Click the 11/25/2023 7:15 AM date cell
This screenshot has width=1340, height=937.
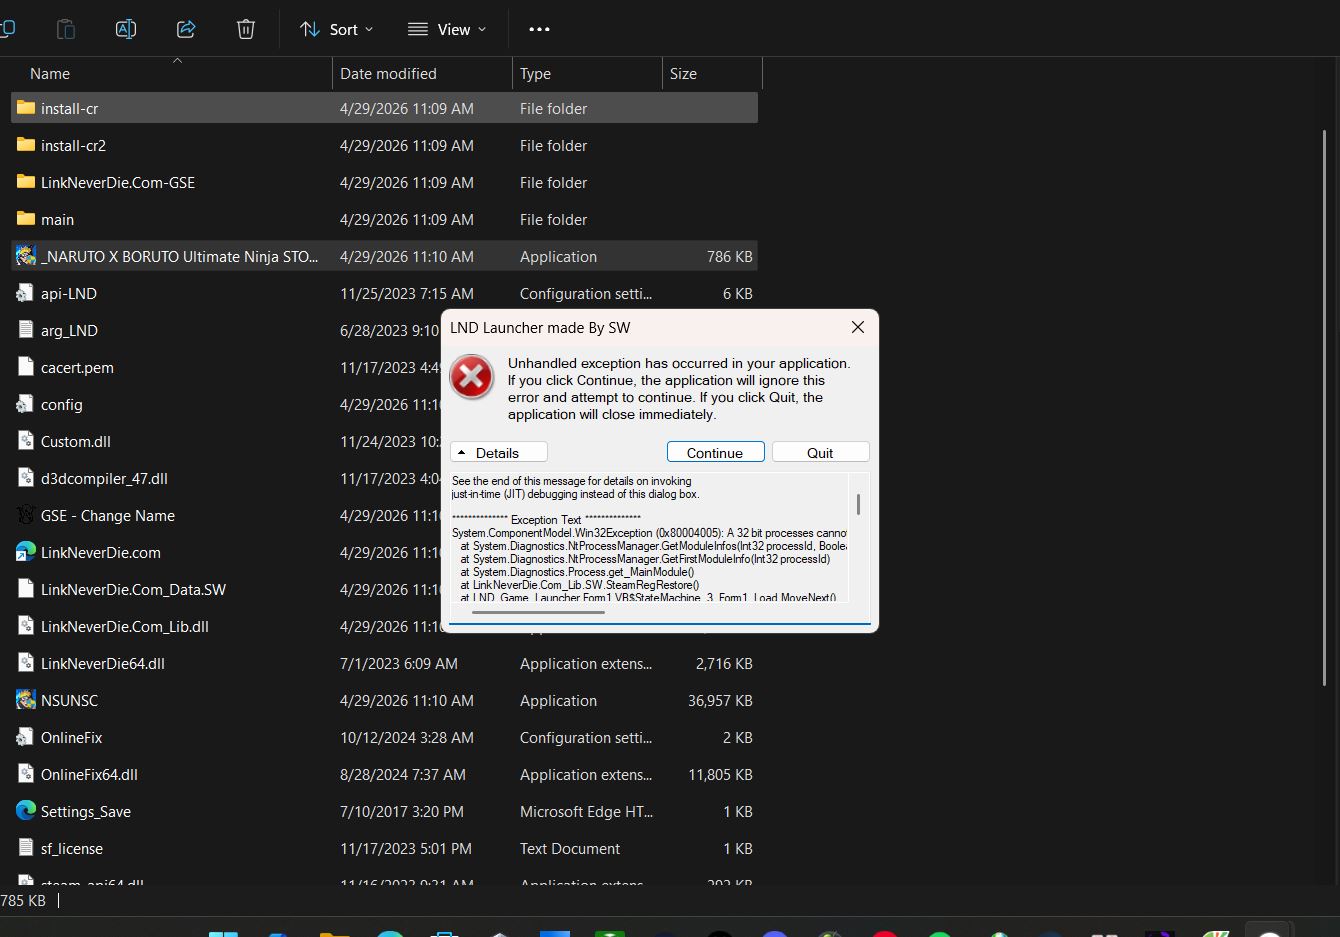[406, 293]
